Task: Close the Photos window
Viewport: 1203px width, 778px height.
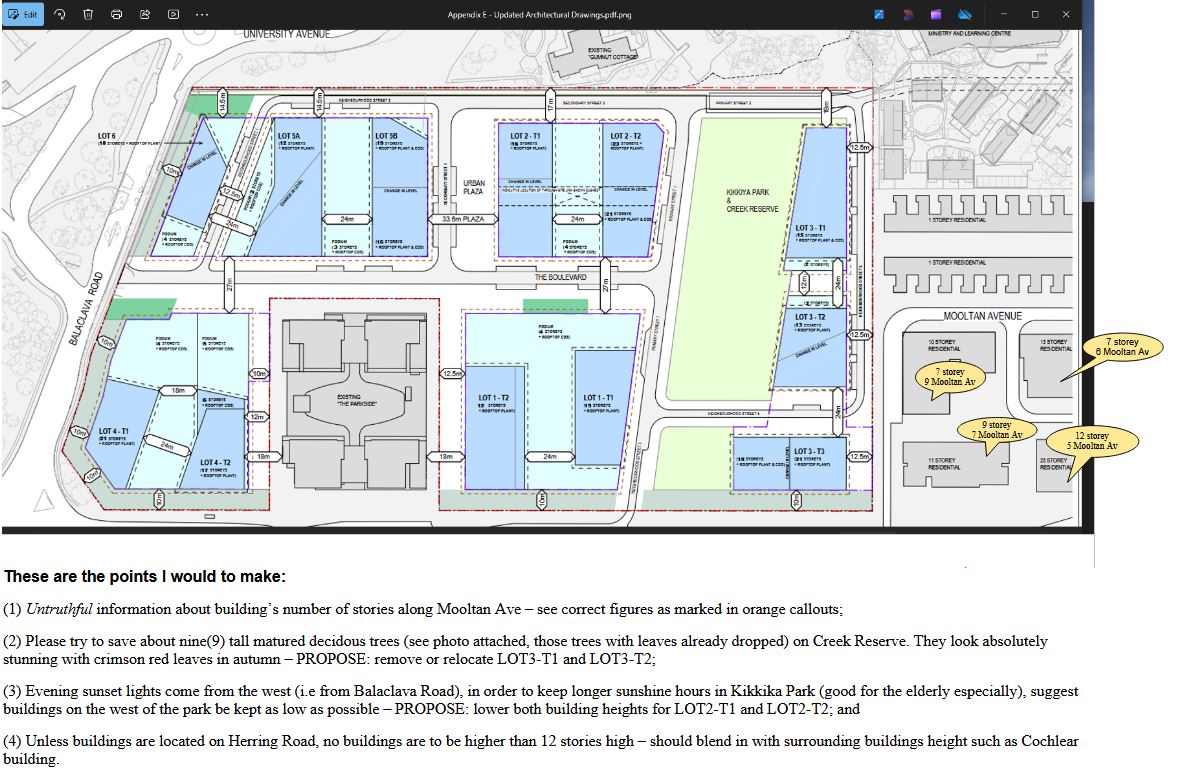Action: (x=1066, y=14)
